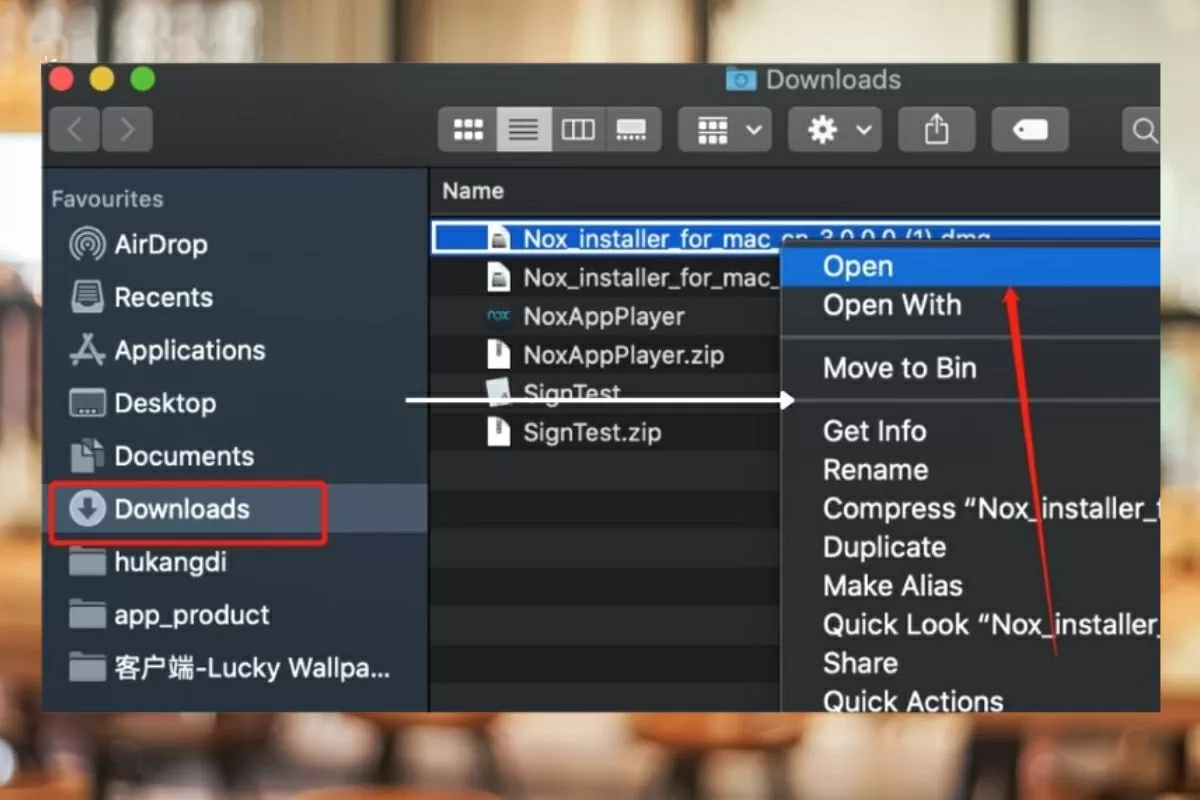Screen dimensions: 1200x800
Task: Open the Share icon in the toolbar
Action: click(936, 129)
